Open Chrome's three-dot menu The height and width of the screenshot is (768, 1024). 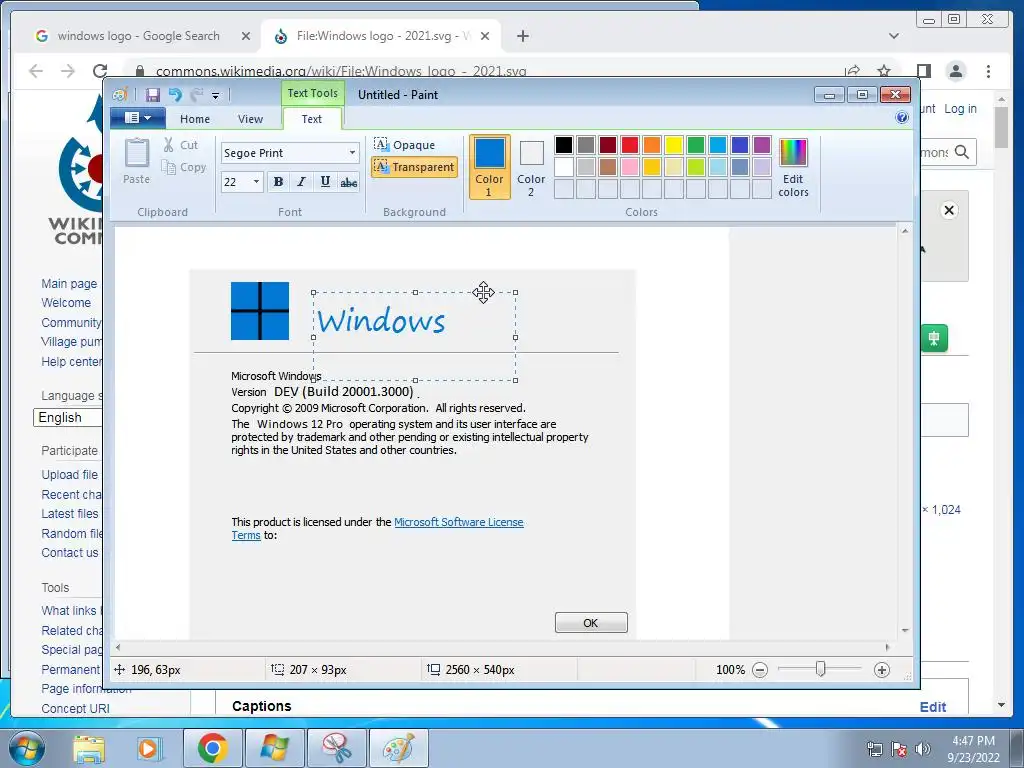click(x=988, y=71)
